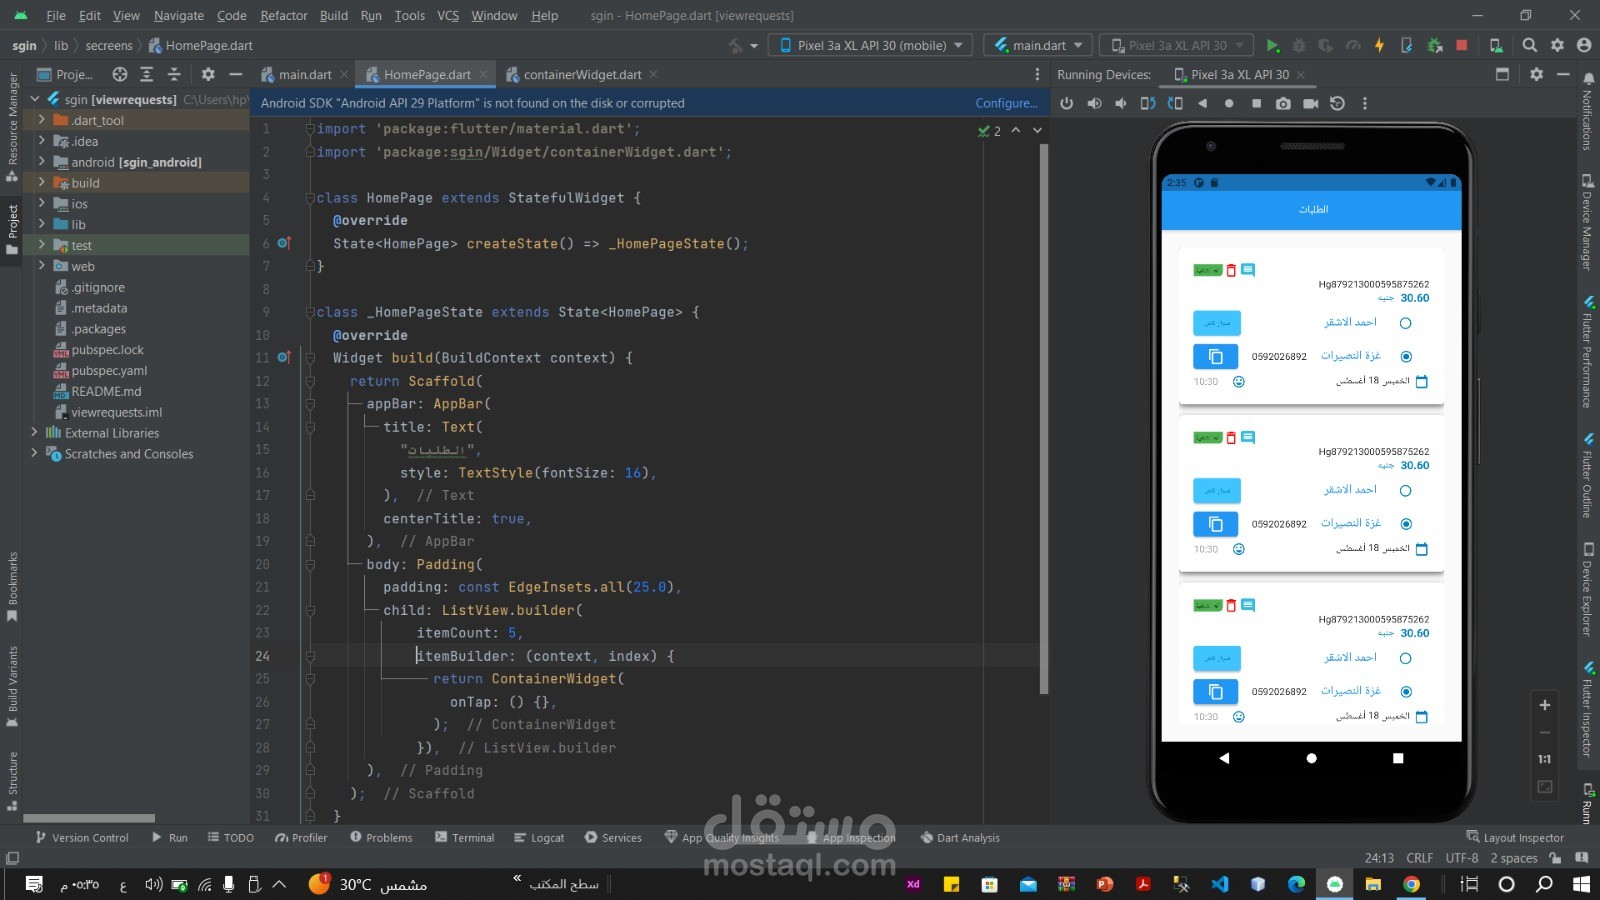Run the app with the green play button
The image size is (1600, 900).
(x=1272, y=45)
